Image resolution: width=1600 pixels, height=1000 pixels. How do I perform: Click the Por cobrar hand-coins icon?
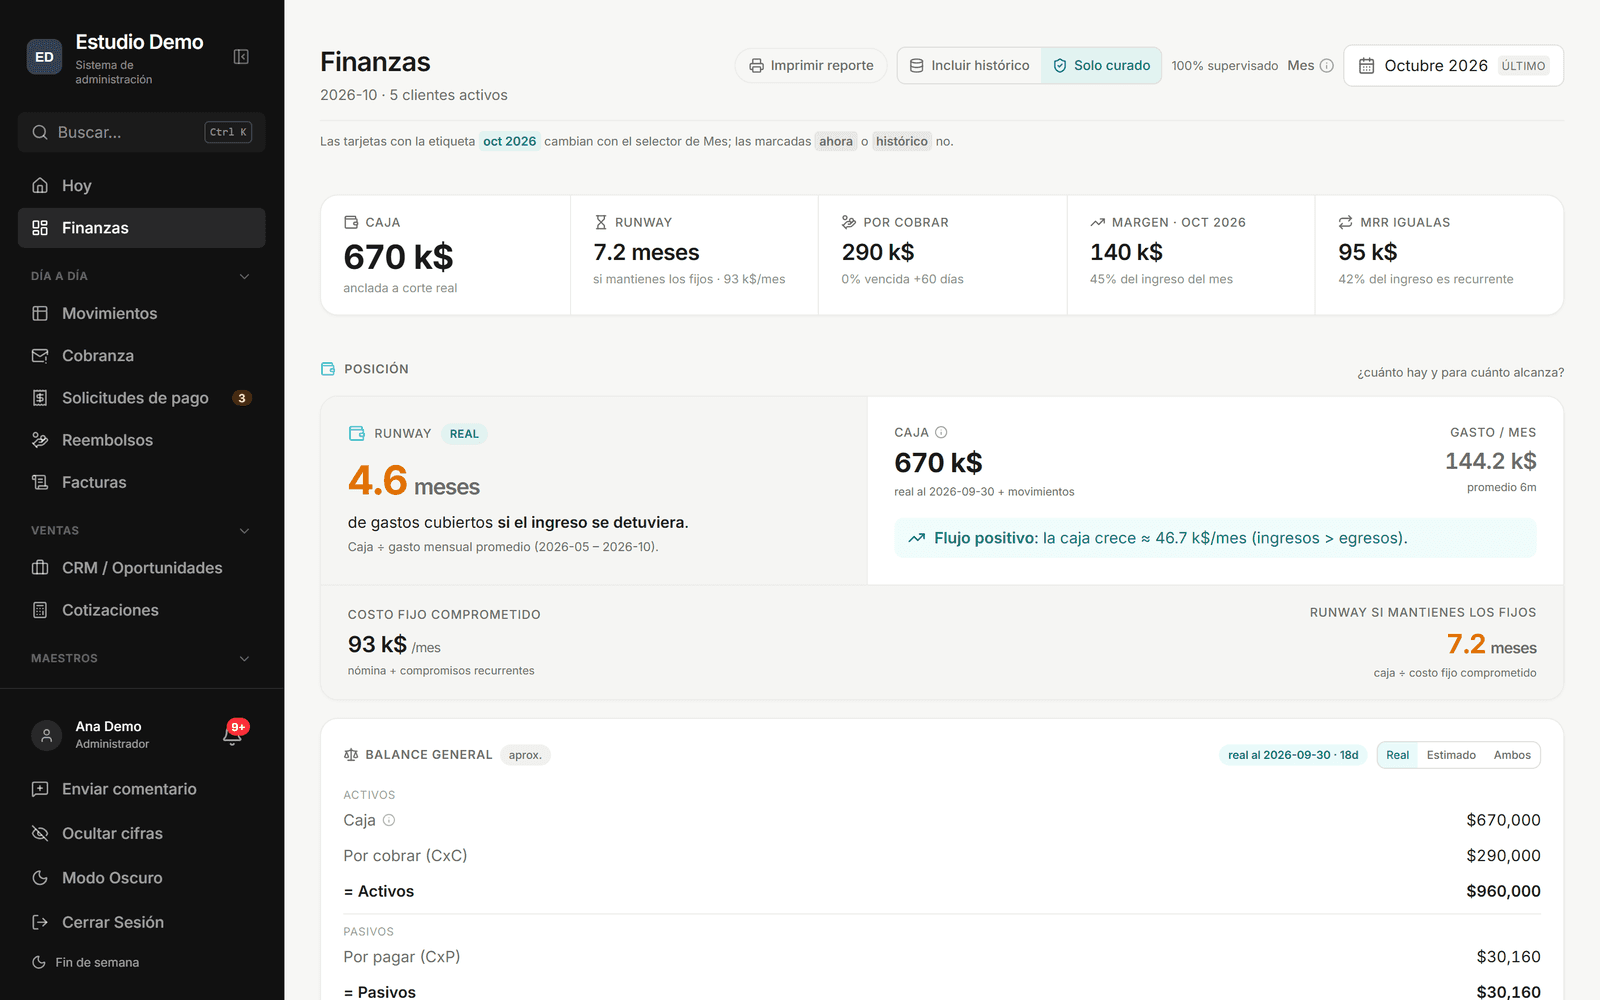pyautogui.click(x=849, y=222)
